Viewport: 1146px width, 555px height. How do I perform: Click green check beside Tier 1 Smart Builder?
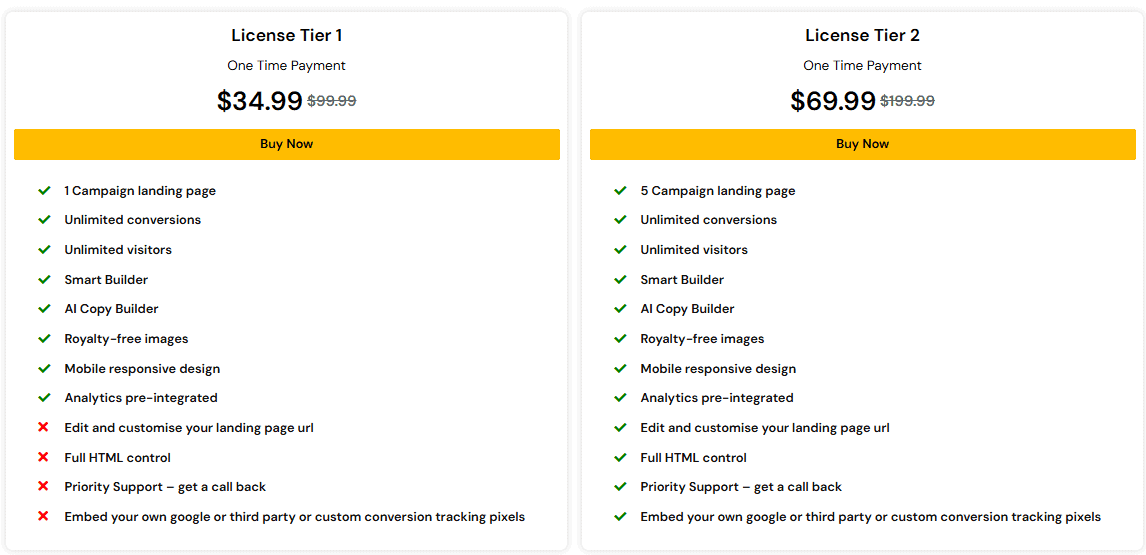tap(44, 279)
